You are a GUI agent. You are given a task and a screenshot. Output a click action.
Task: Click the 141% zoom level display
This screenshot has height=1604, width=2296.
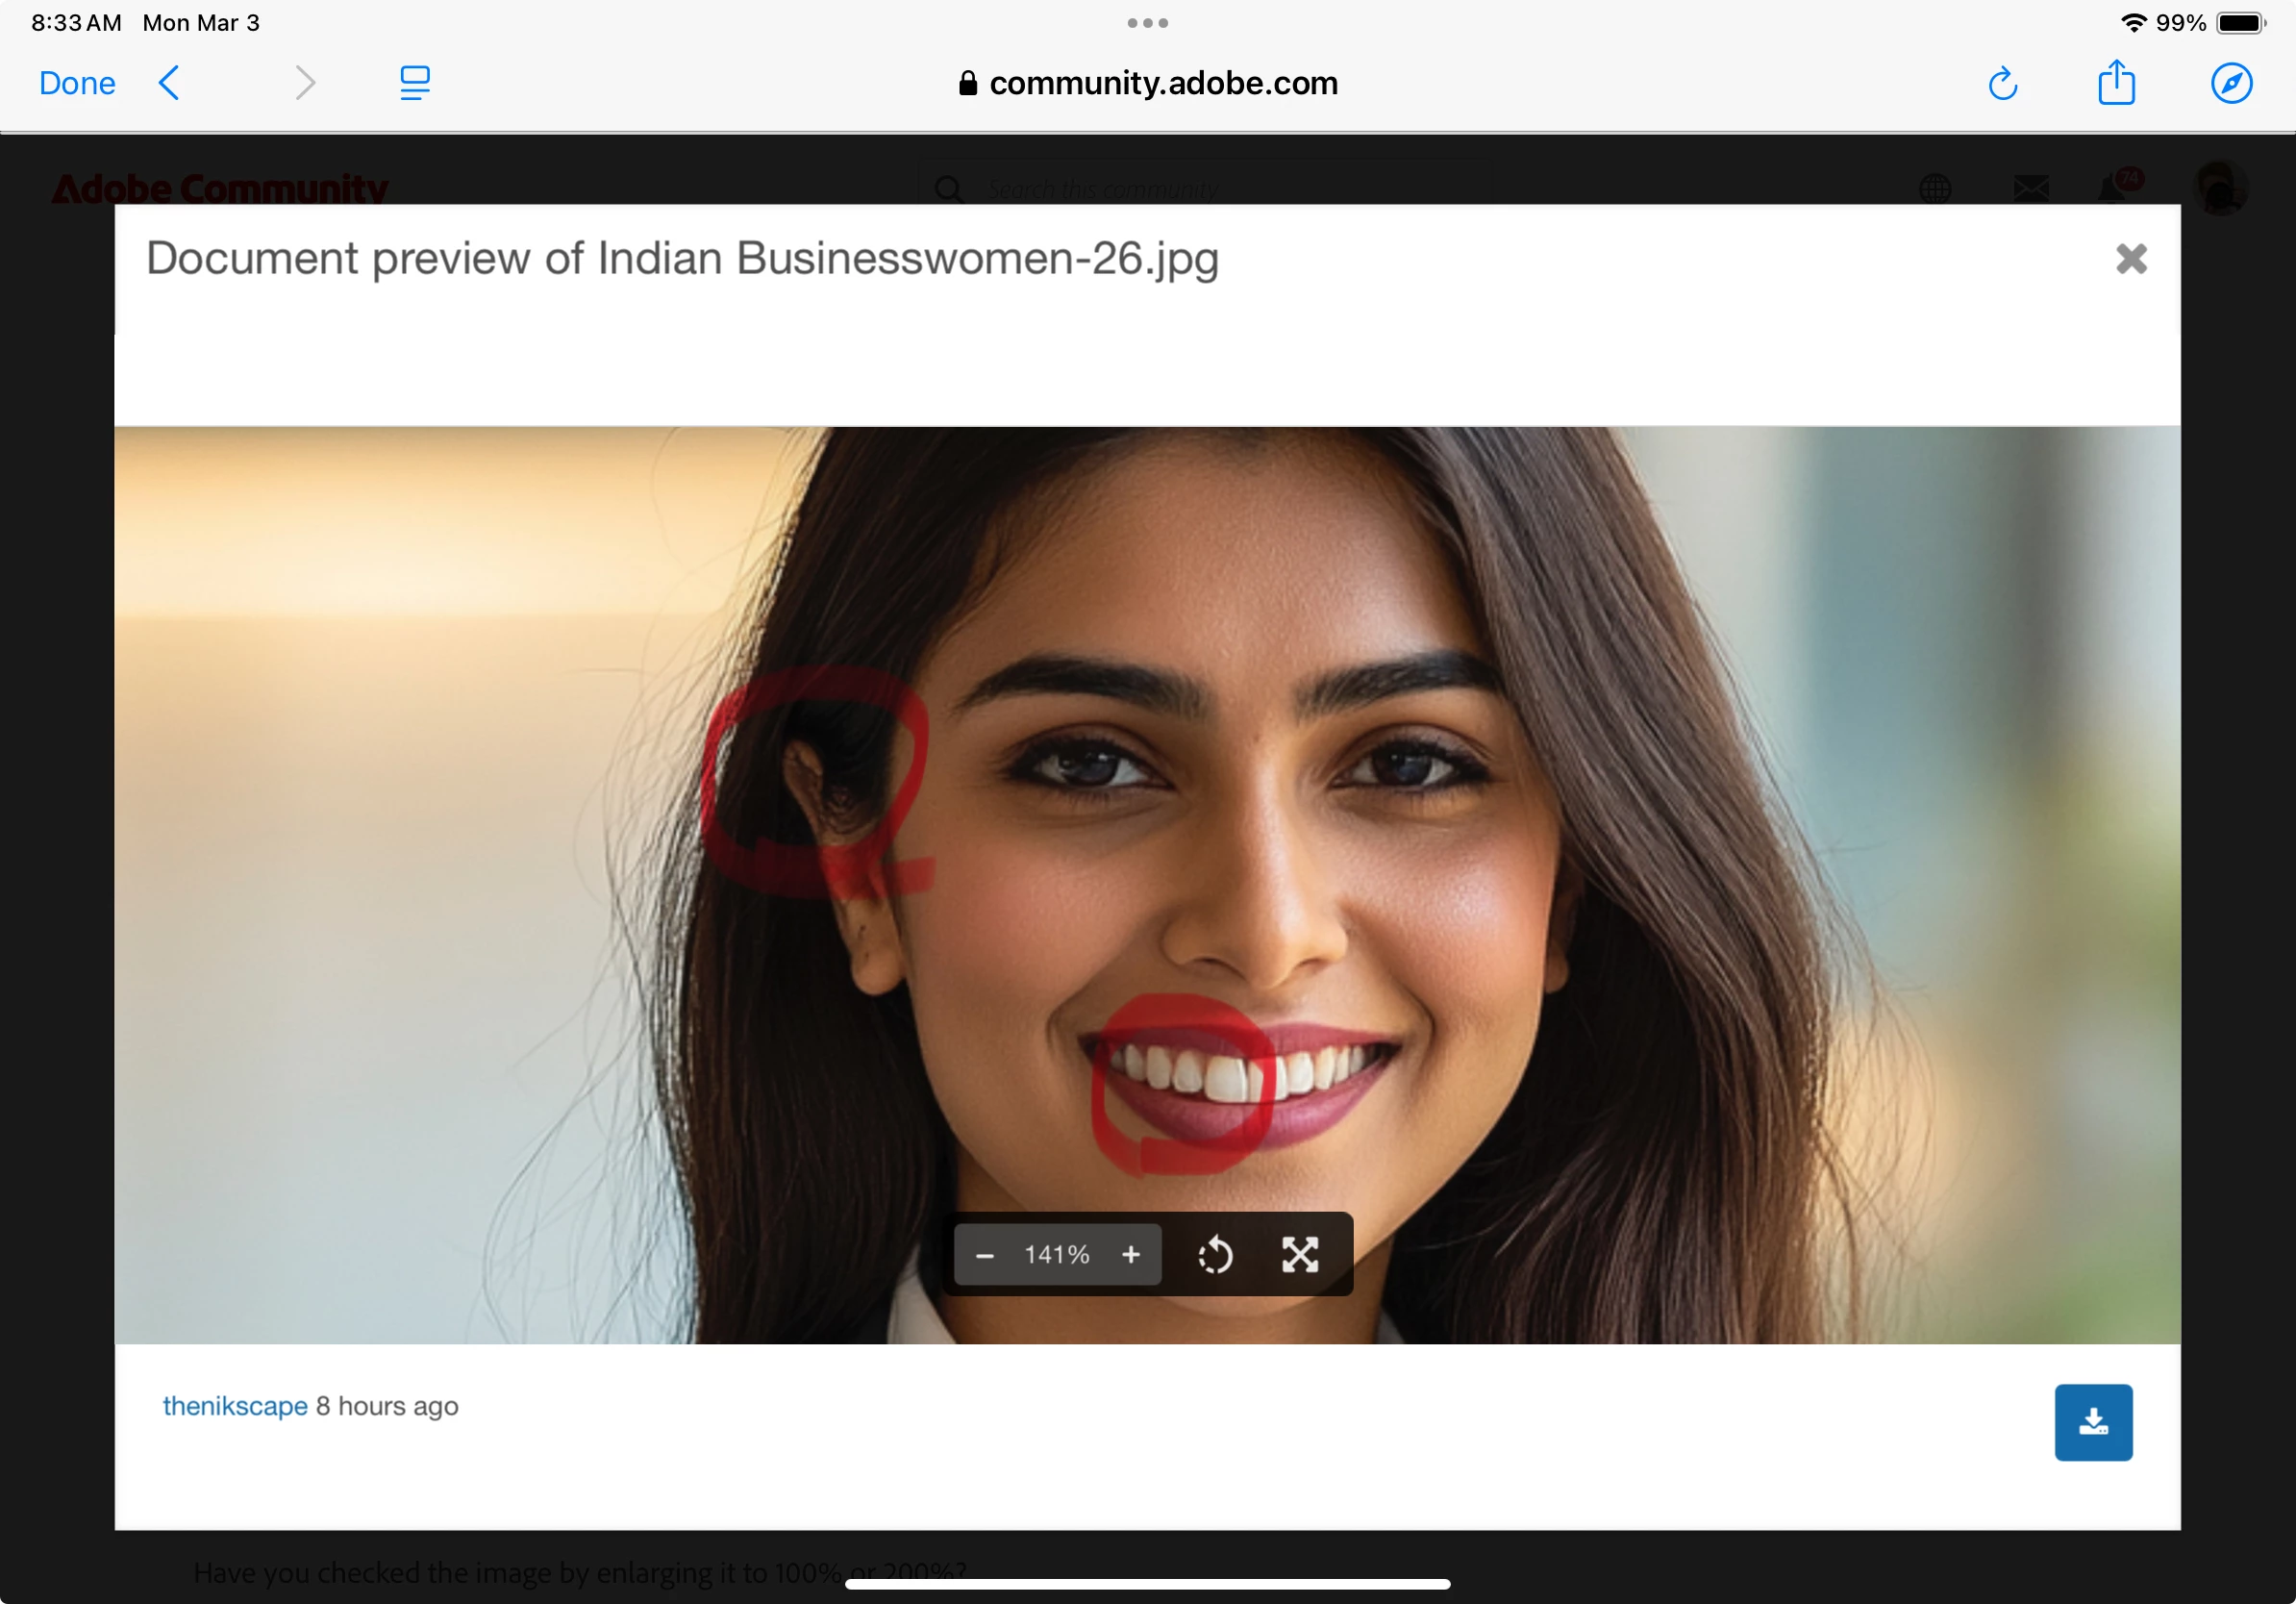[x=1056, y=1255]
